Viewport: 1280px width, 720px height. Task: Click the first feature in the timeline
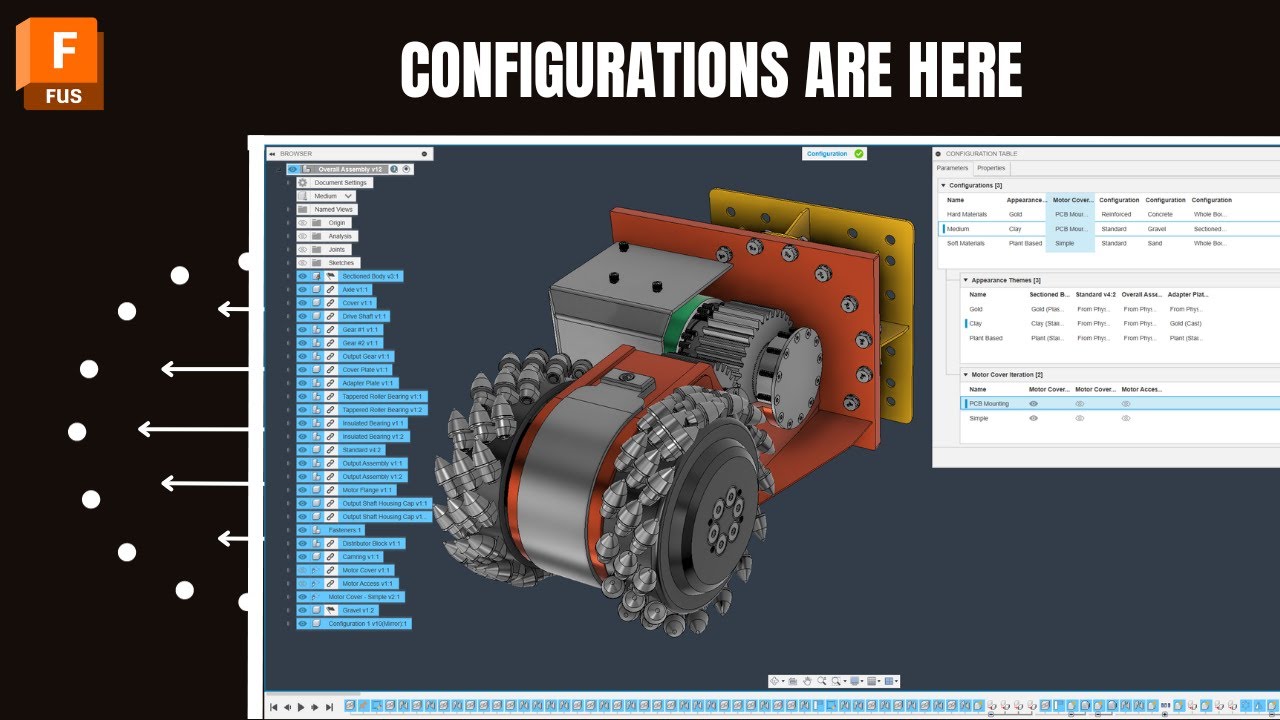[350, 706]
